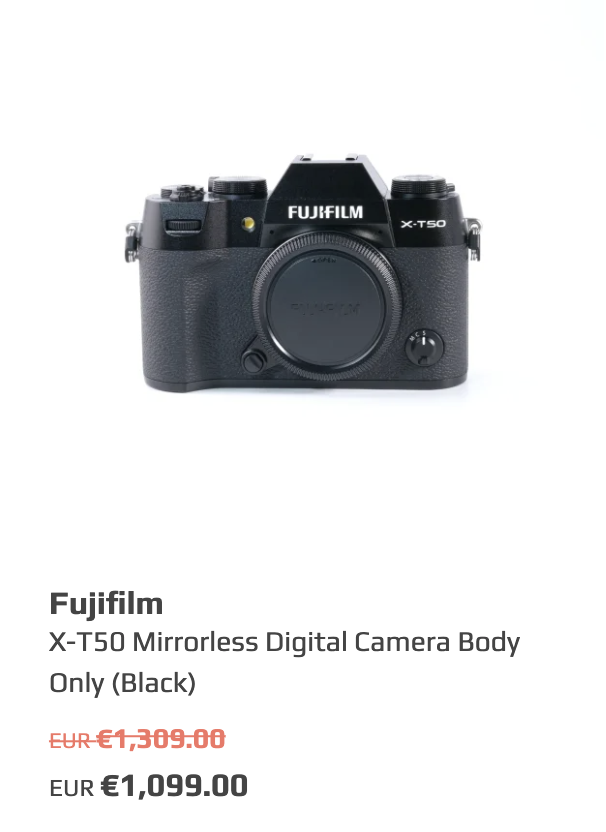The width and height of the screenshot is (606, 832).
Task: Click the EUR label before the sale price
Action: coord(72,788)
